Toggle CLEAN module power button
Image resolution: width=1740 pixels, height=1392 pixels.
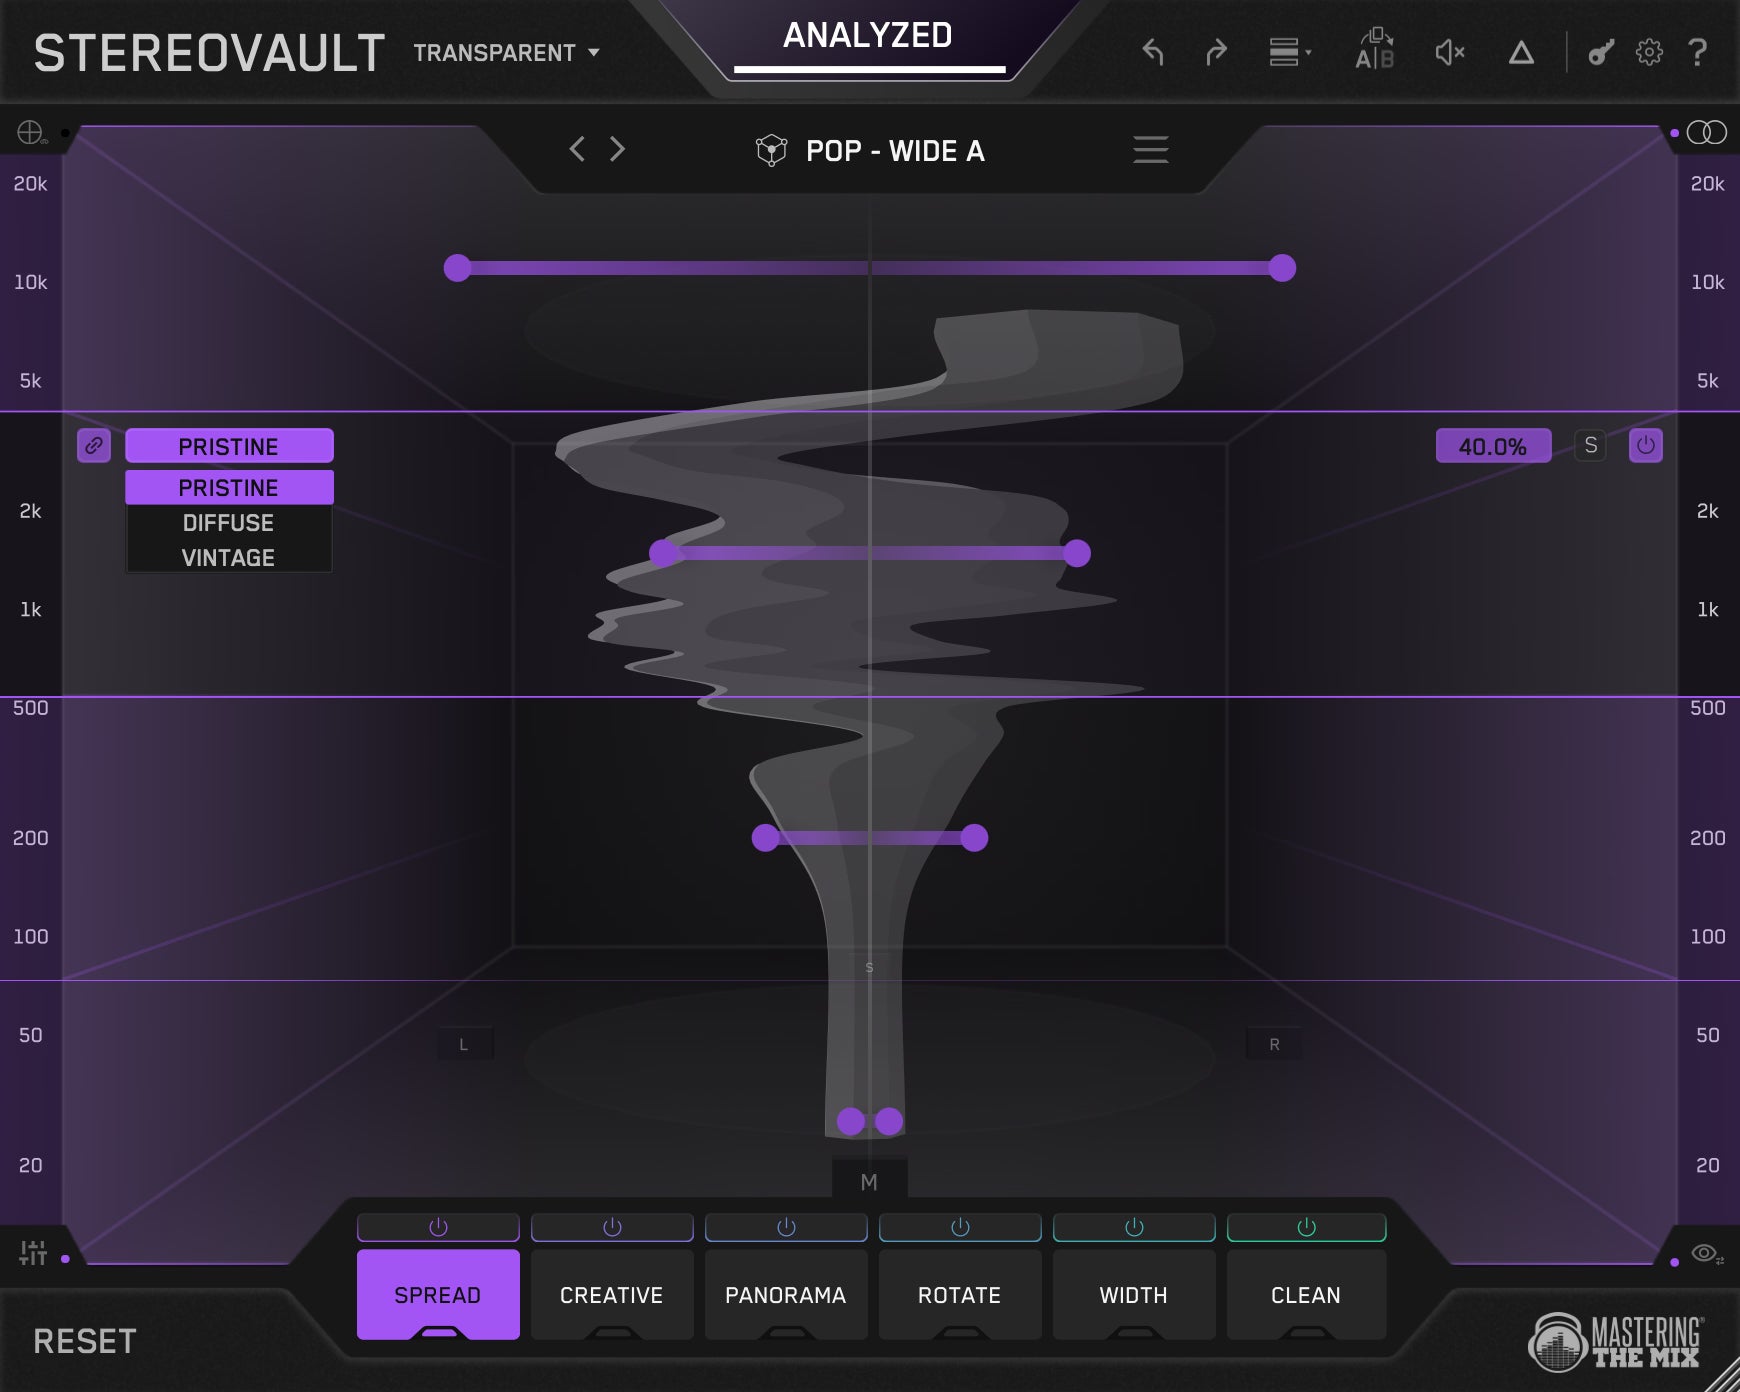(1306, 1227)
